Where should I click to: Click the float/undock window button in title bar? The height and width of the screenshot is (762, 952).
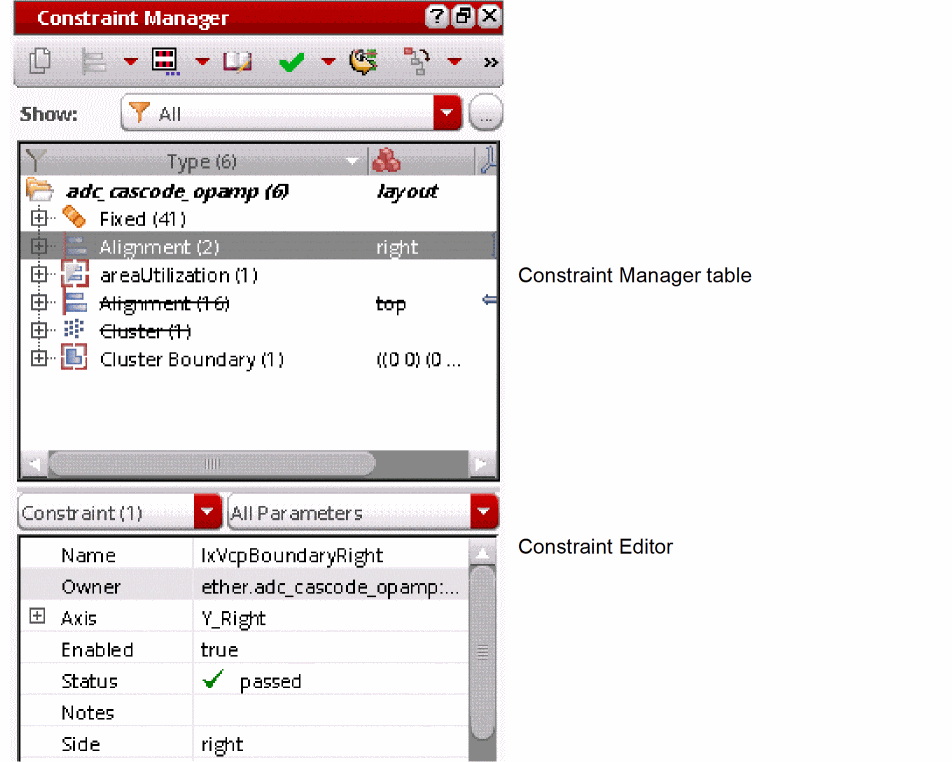pyautogui.click(x=463, y=16)
